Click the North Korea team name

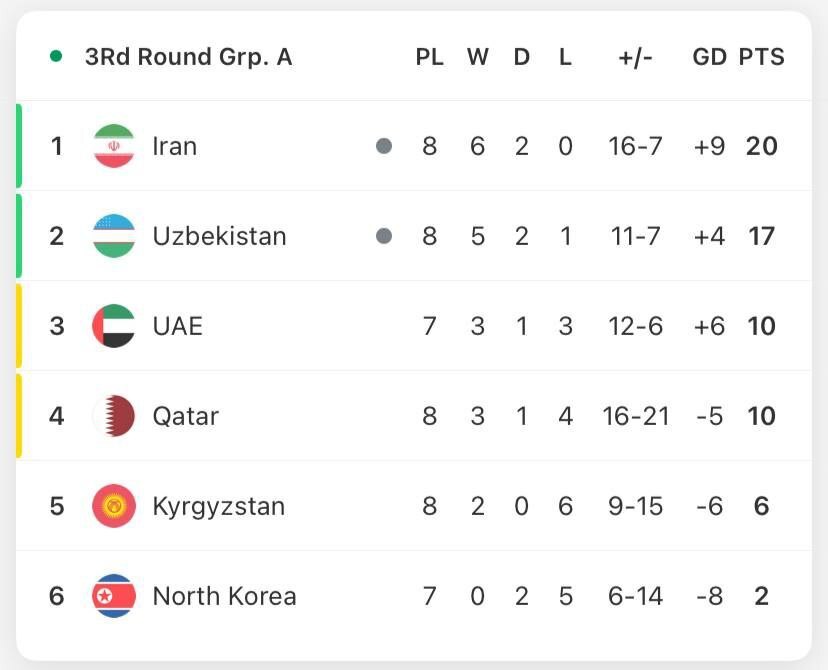click(x=223, y=595)
